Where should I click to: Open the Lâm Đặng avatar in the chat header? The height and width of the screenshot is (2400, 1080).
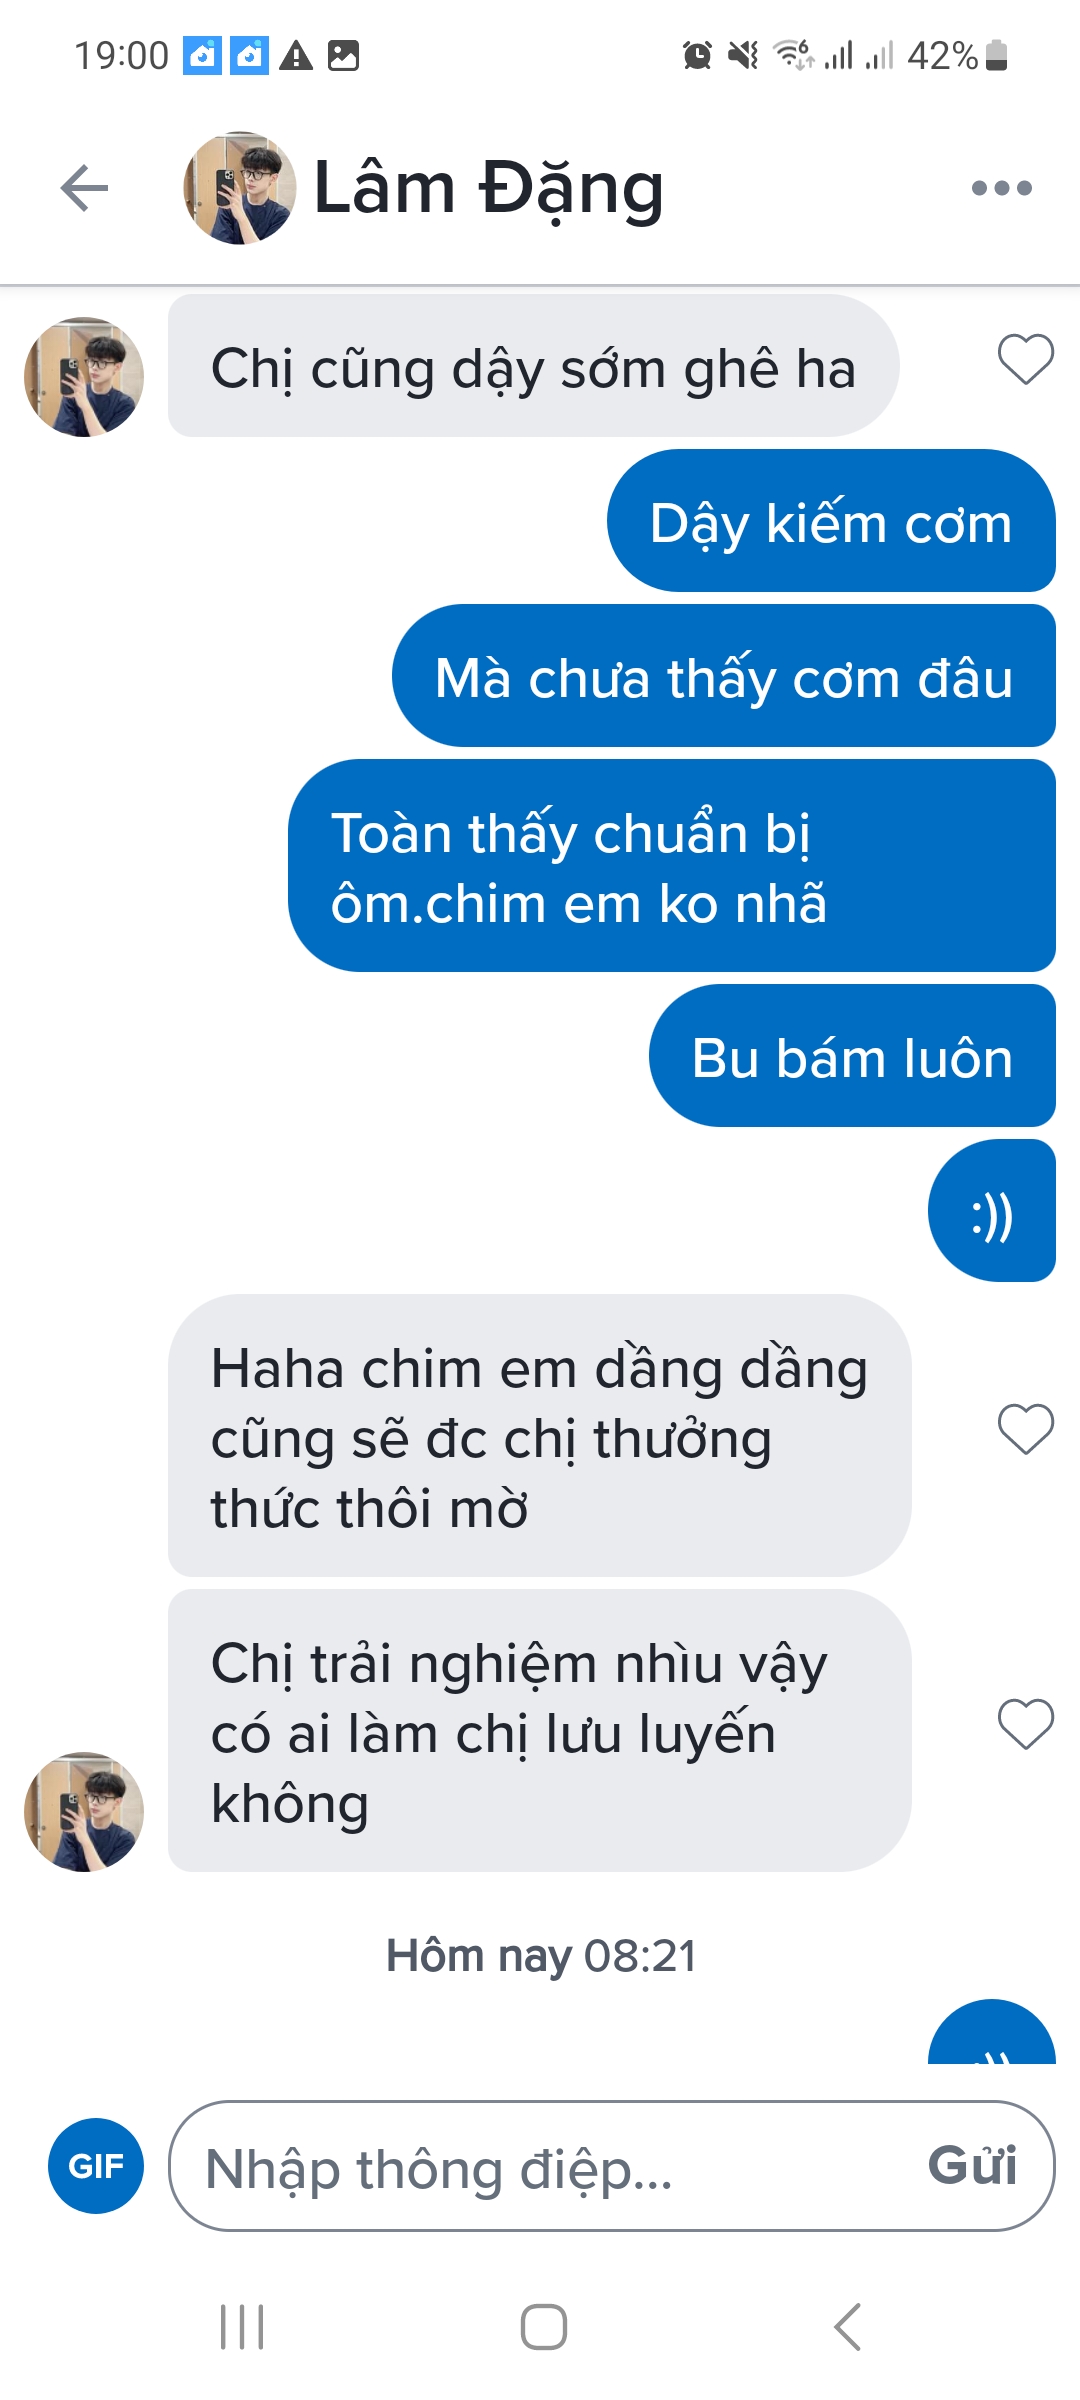[x=240, y=188]
